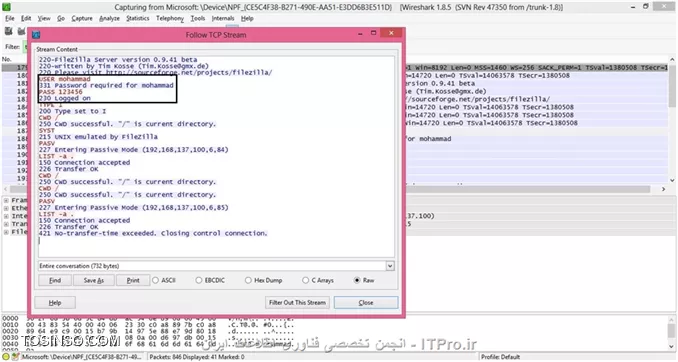Image resolution: width=678 pixels, height=362 pixels.
Task: Click the interfaces list toolbar icon
Action: pos(8,31)
